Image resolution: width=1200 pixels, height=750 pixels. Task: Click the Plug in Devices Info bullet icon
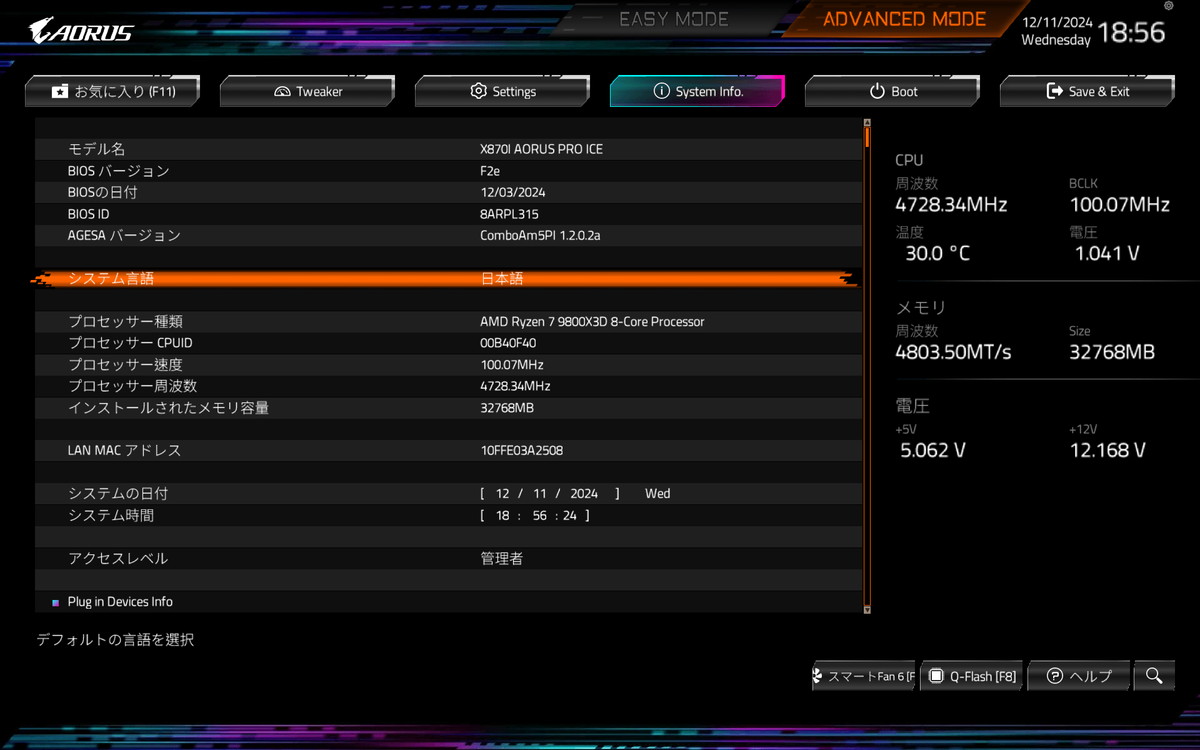[56, 603]
